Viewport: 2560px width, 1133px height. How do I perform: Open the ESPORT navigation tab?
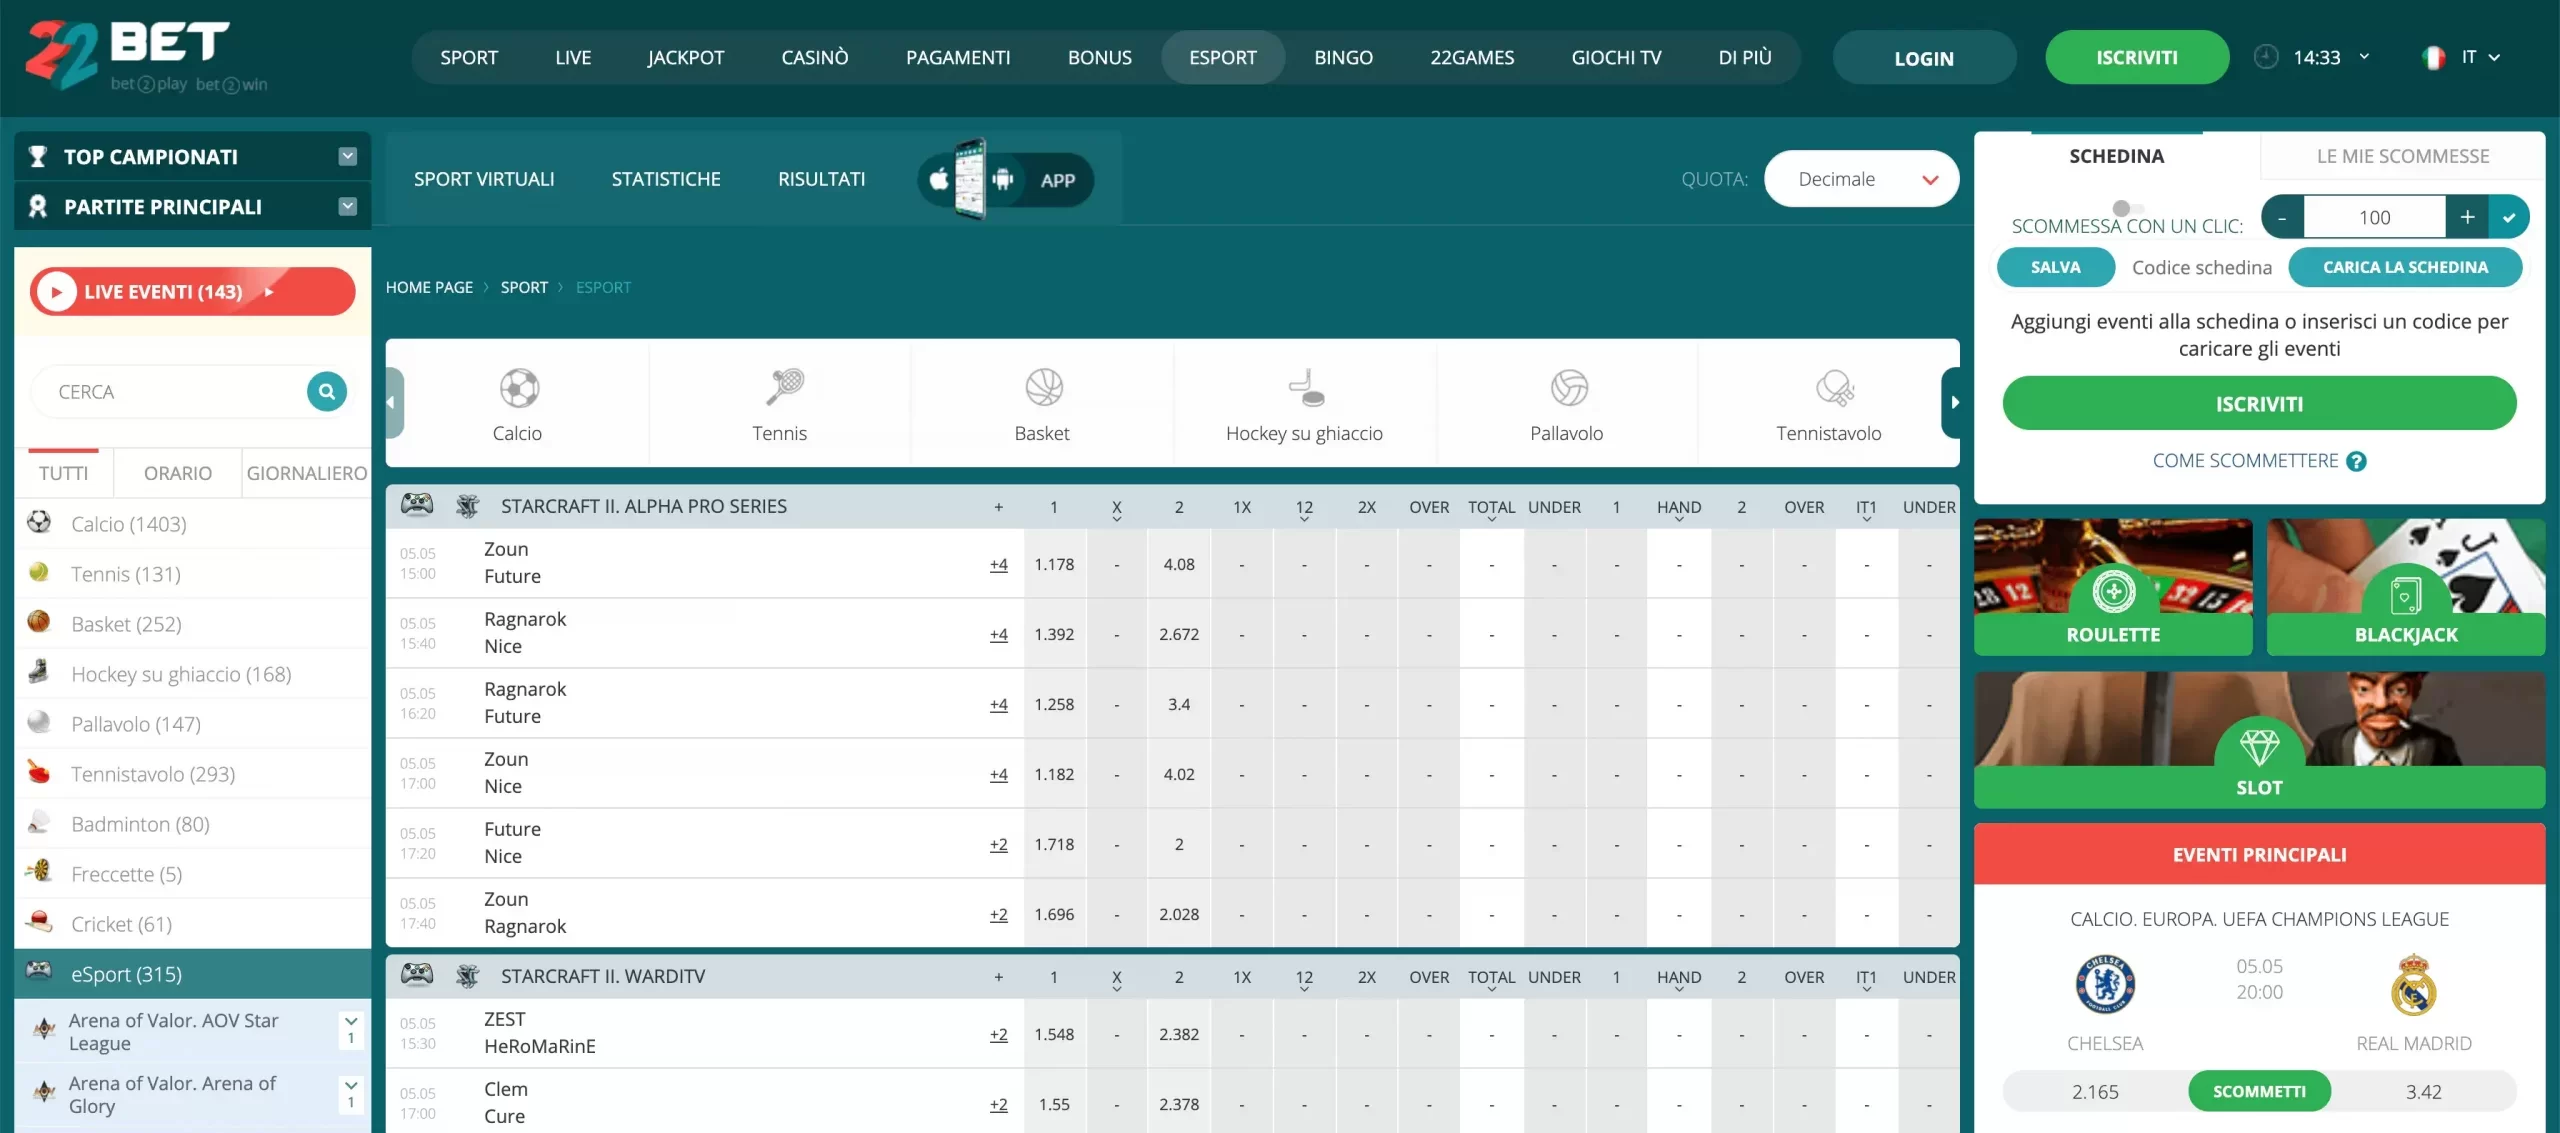pos(1222,57)
